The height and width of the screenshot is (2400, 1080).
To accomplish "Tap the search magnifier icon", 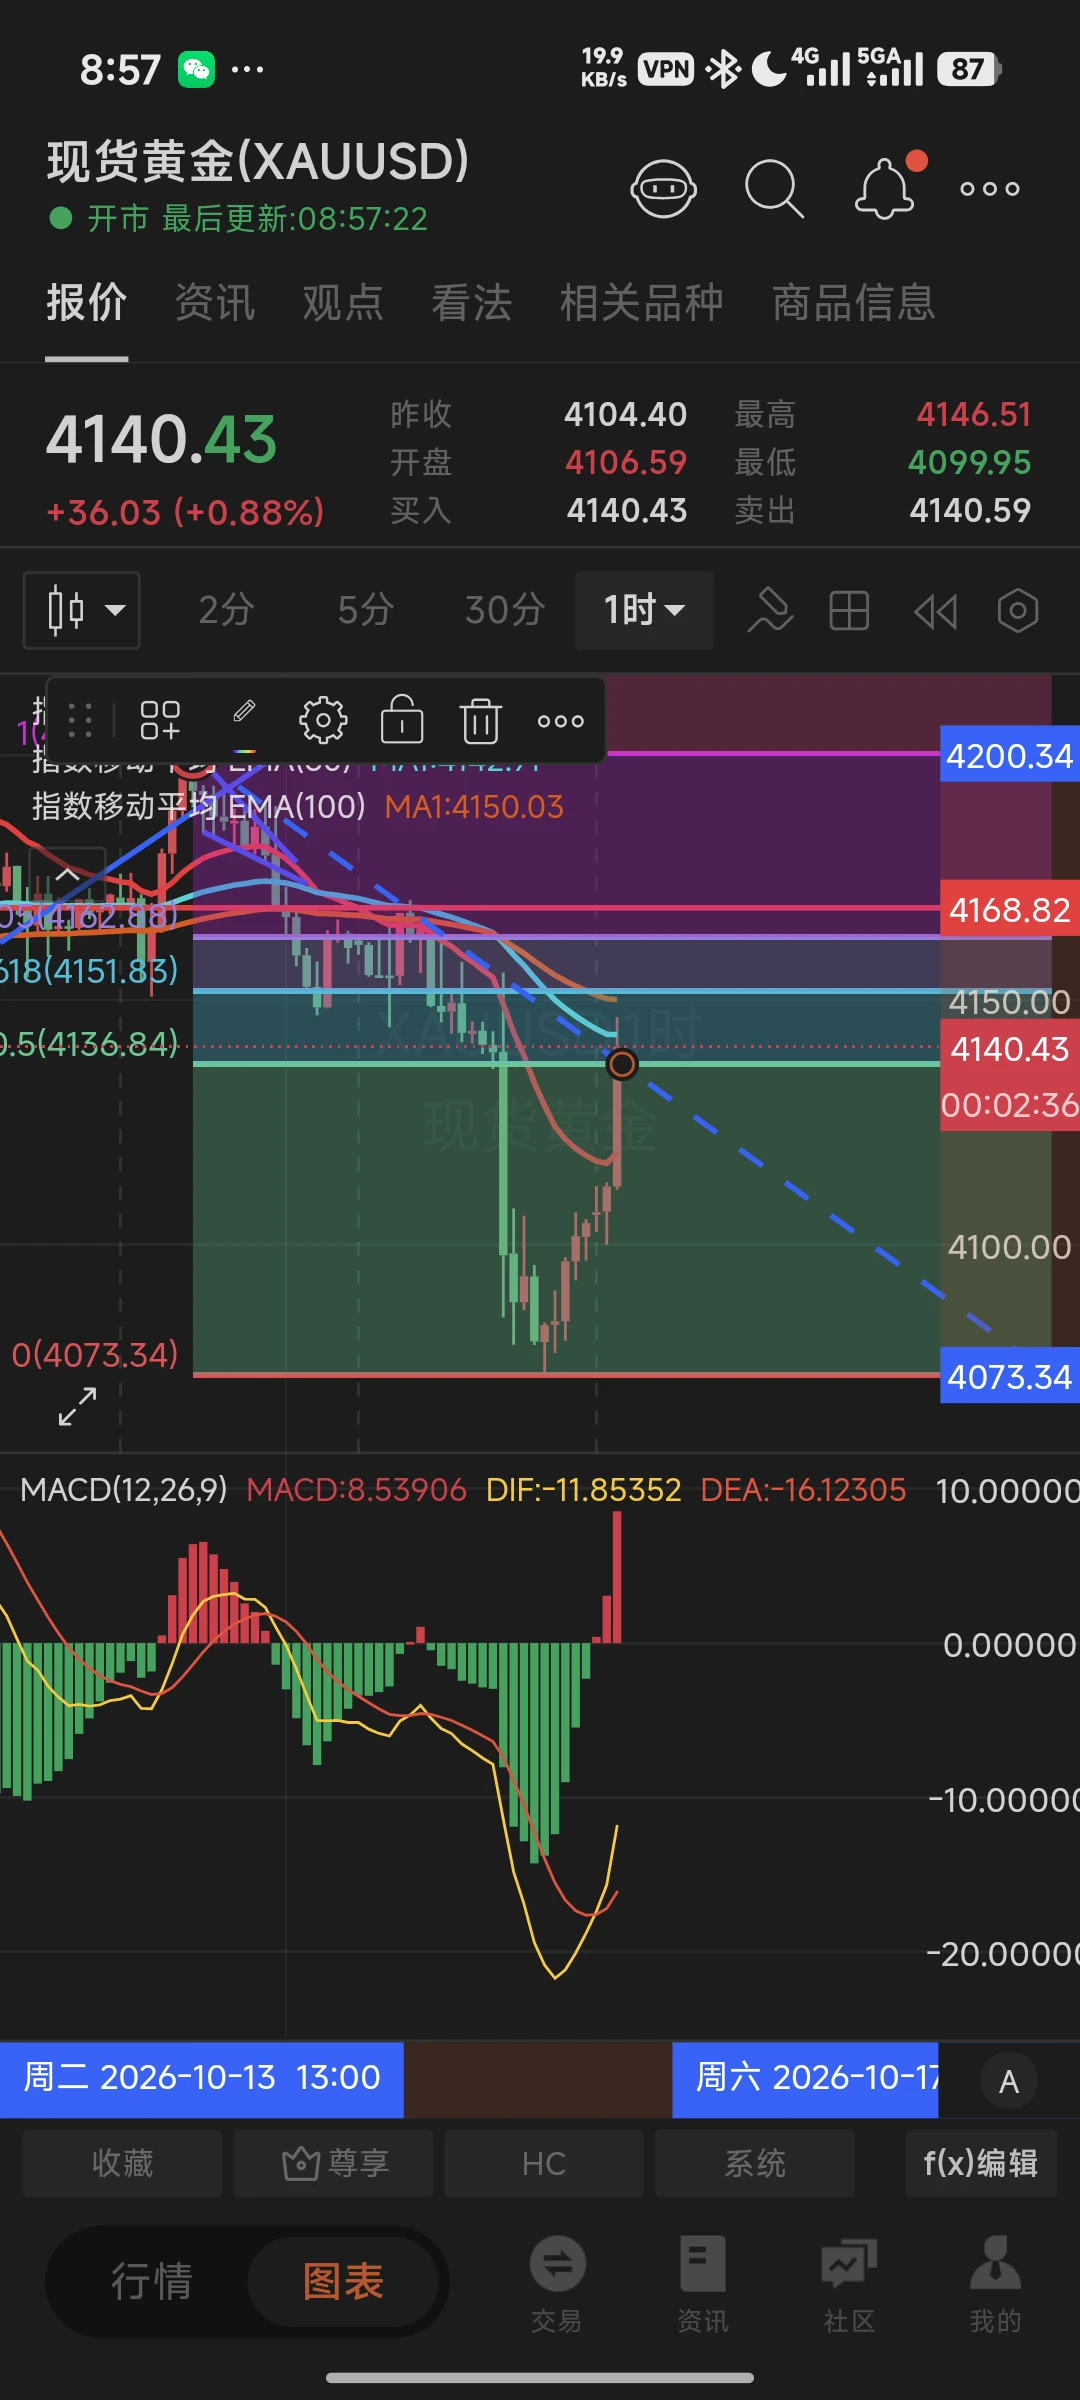I will (774, 188).
